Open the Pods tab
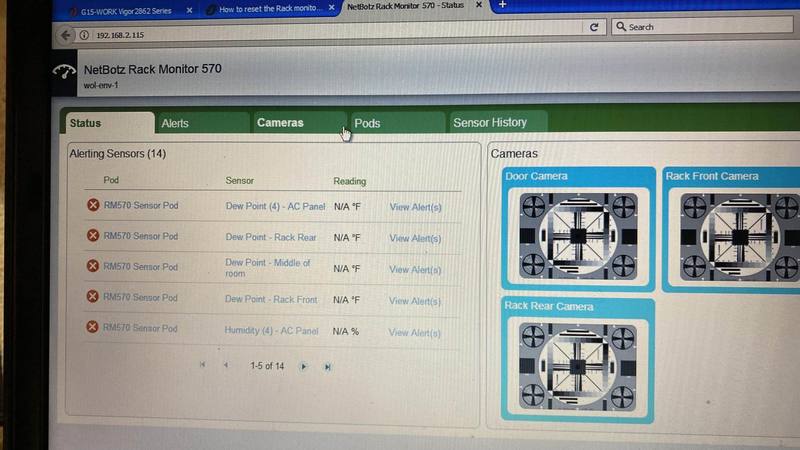The image size is (800, 450). [397, 123]
